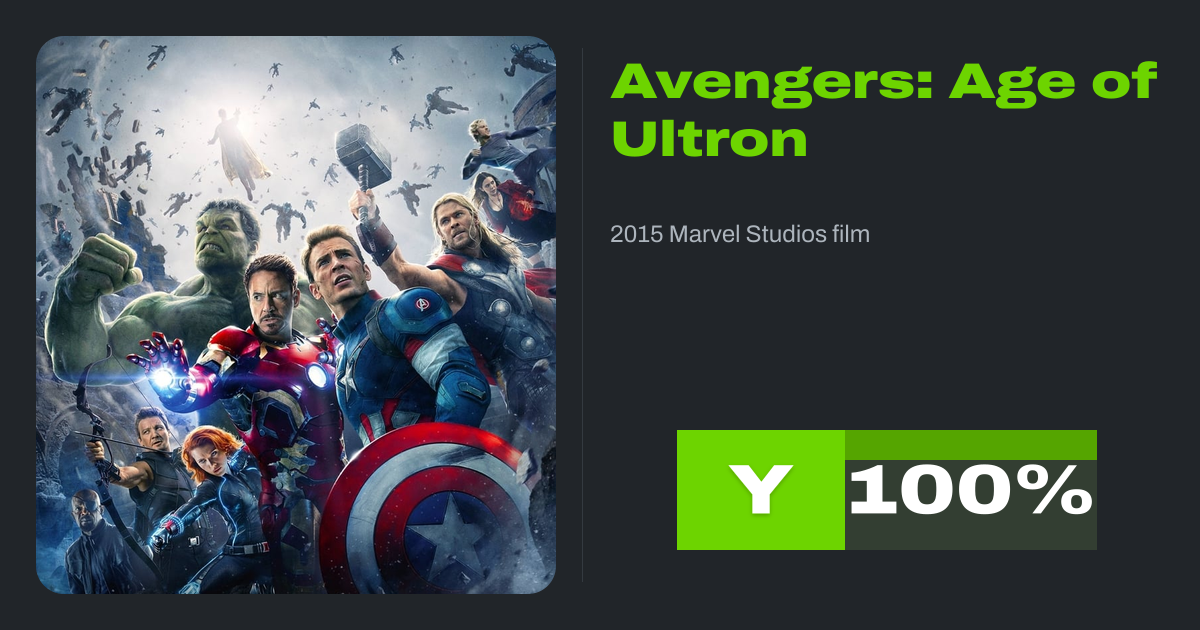Open the Avengers: Age of Ultron title
This screenshot has height=630, width=1200.
pos(884,109)
